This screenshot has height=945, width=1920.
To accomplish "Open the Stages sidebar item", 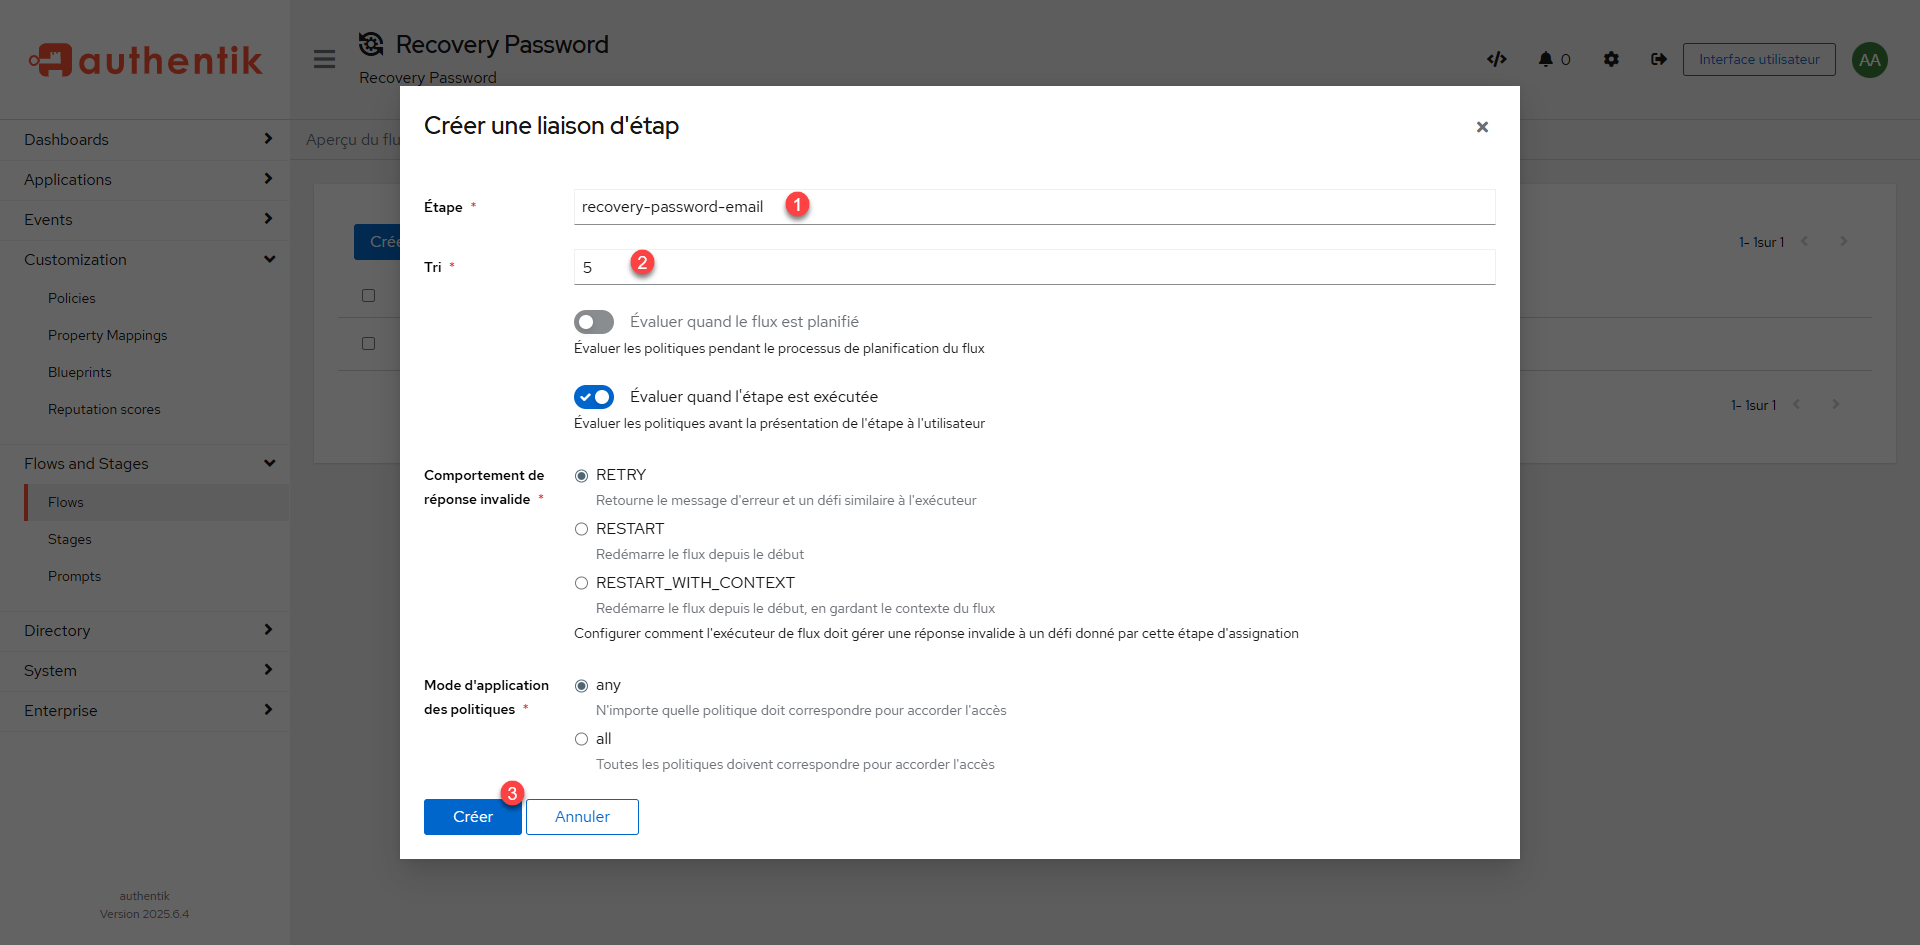I will click(70, 540).
